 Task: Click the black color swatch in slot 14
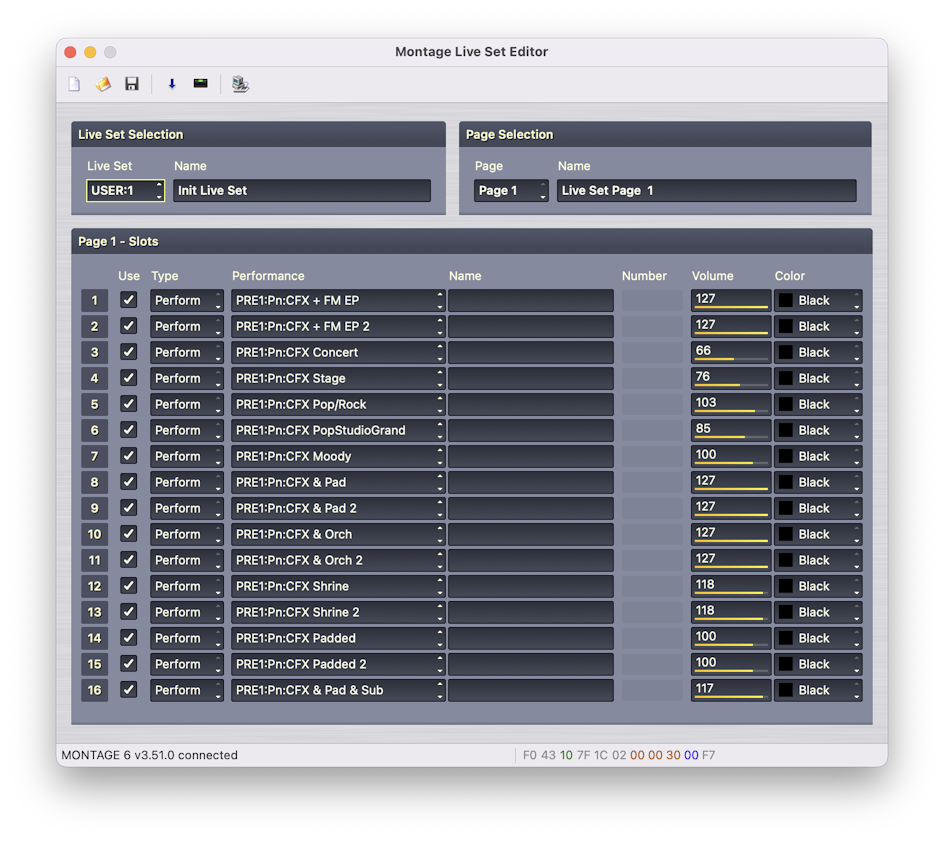pyautogui.click(x=786, y=638)
